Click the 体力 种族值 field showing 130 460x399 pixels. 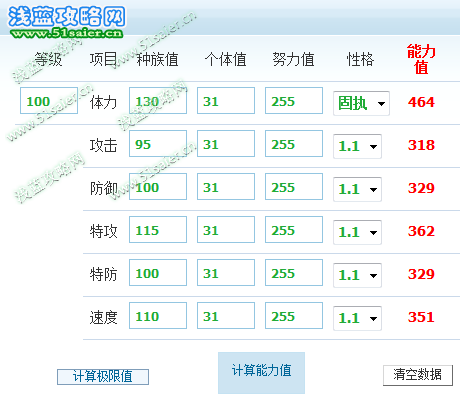point(158,101)
